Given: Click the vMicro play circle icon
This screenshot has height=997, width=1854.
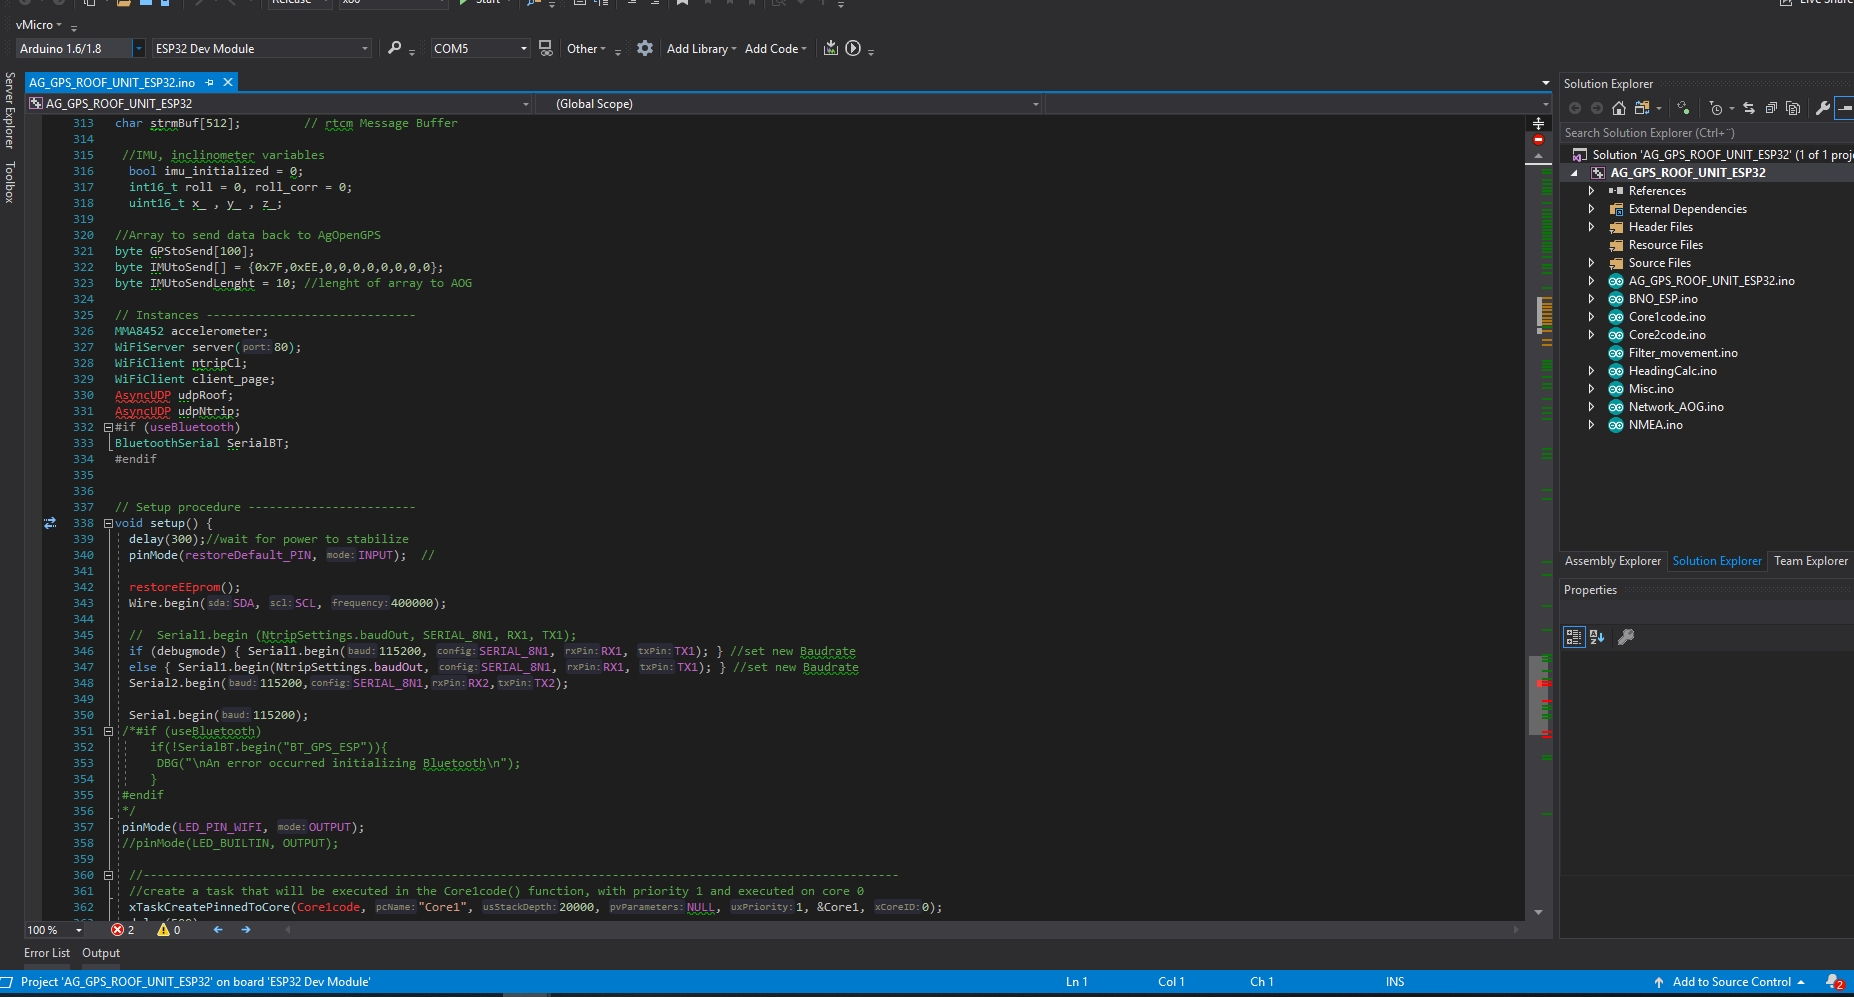Looking at the screenshot, I should pos(853,48).
